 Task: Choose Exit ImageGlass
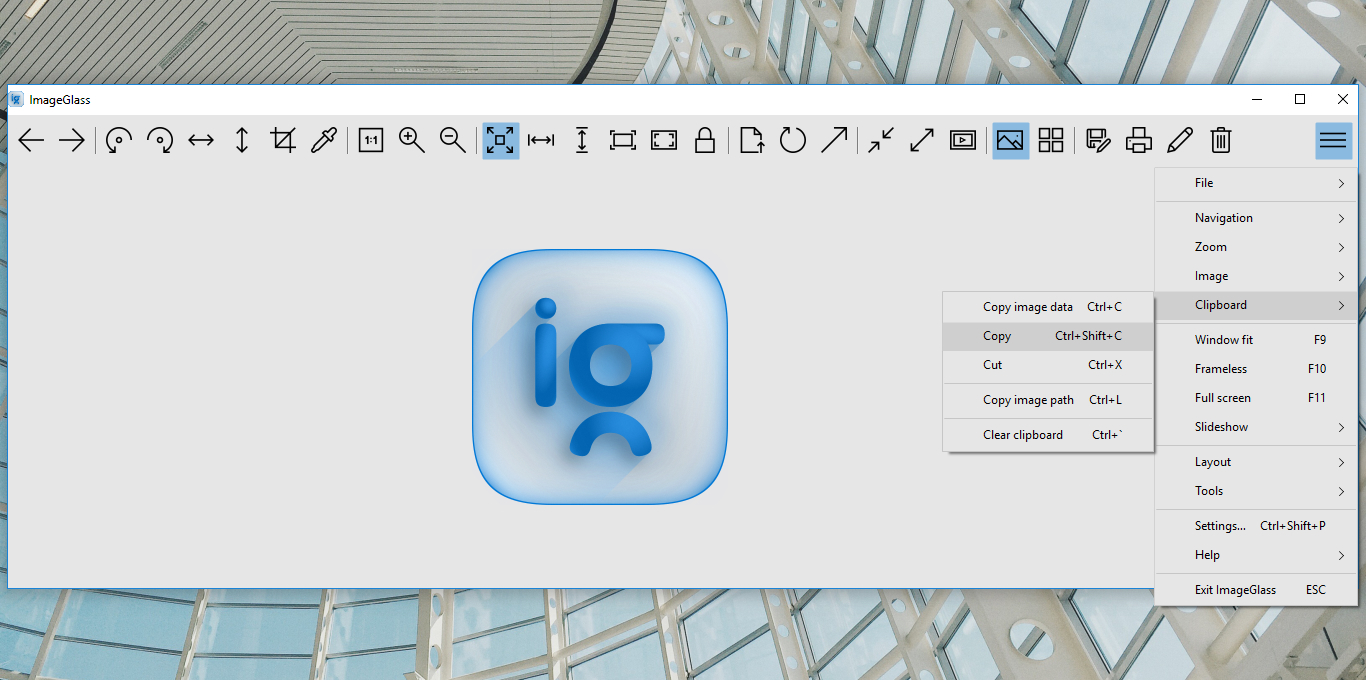click(1256, 590)
